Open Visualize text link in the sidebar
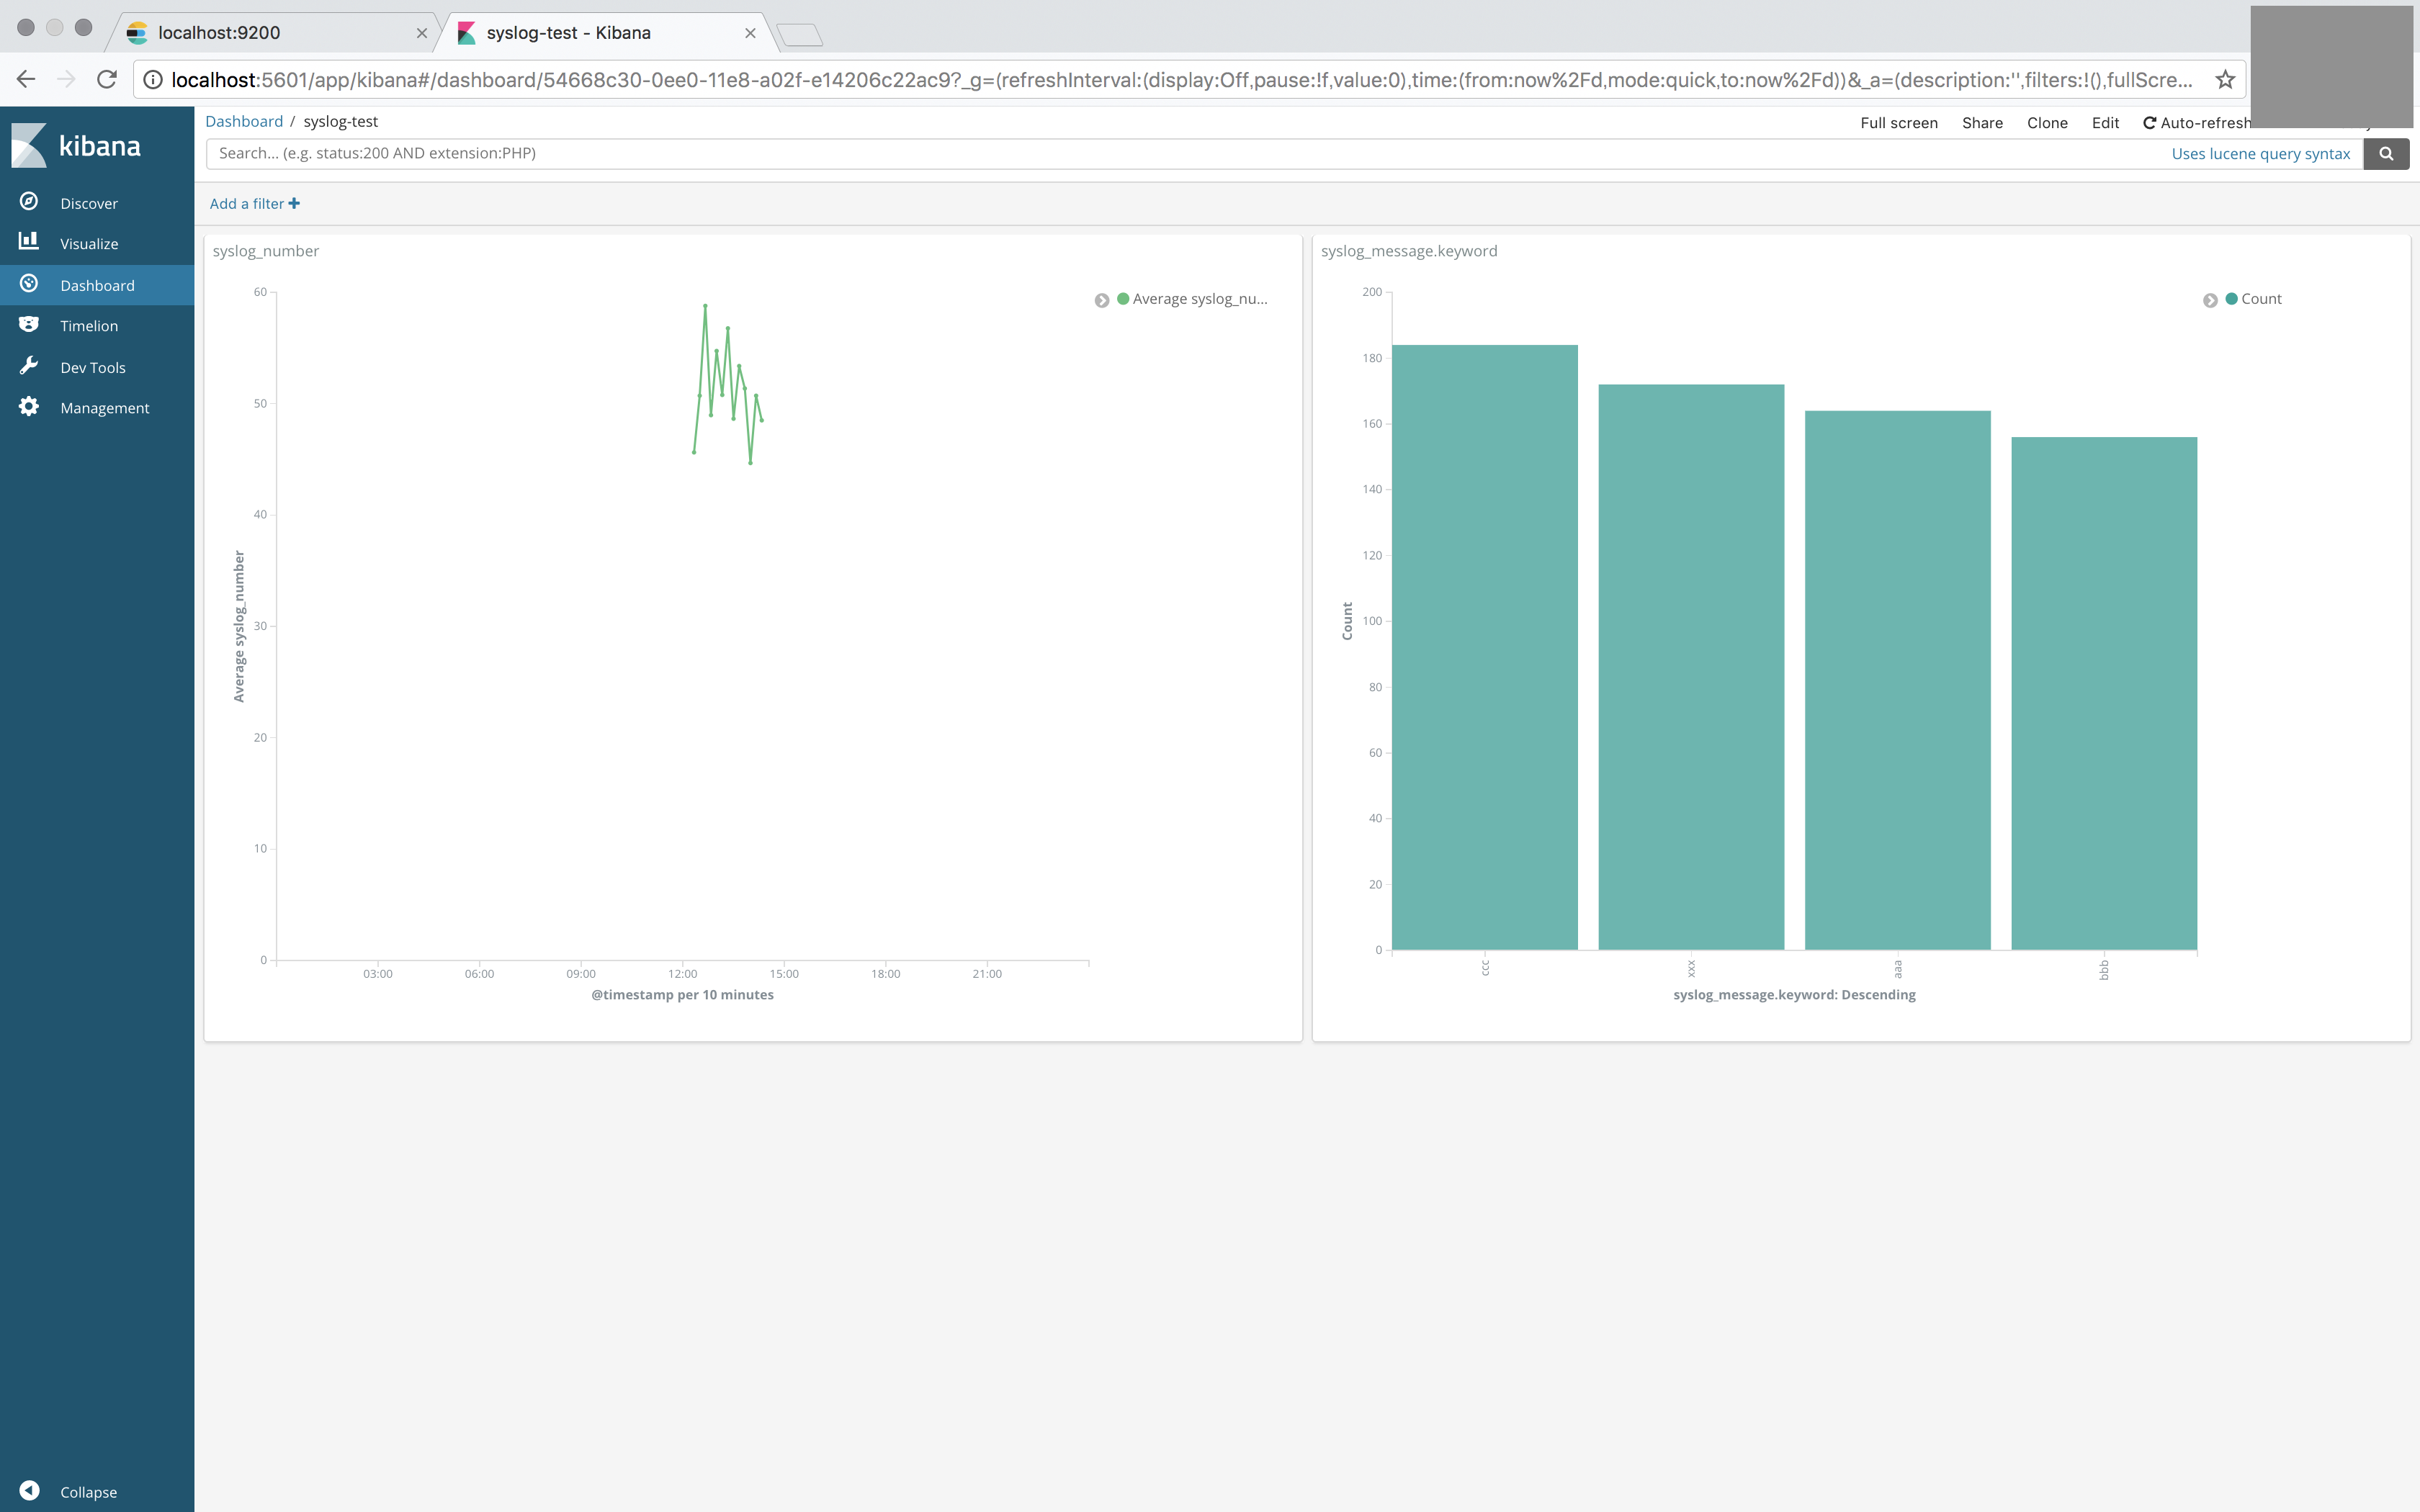Screen dimensions: 2420x1512 89,244
